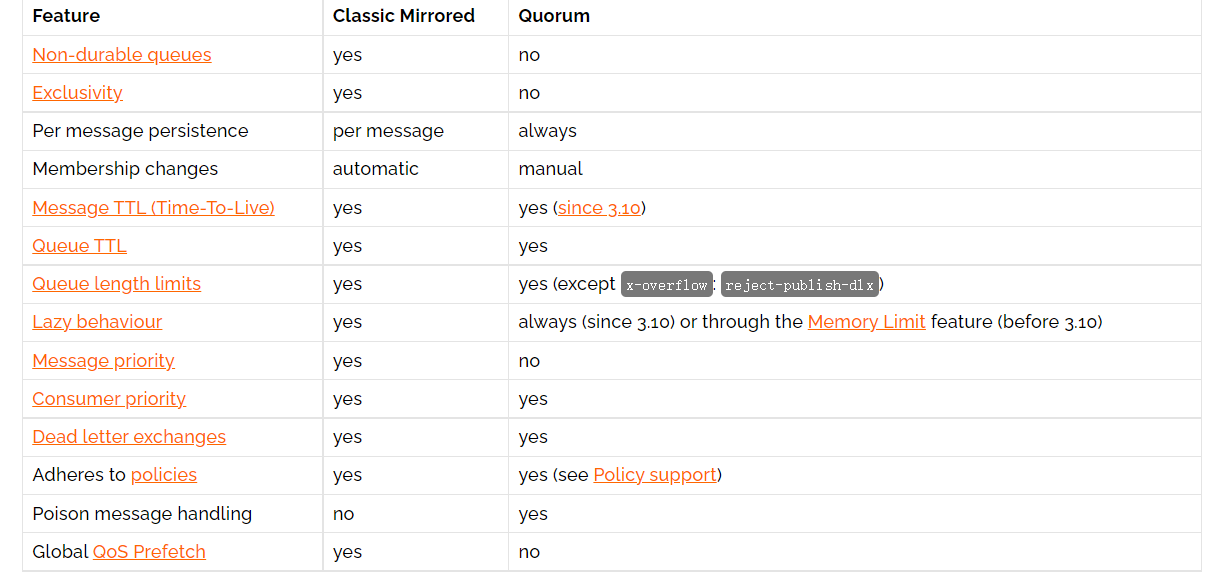
Task: Click the Feature column header
Action: point(66,16)
